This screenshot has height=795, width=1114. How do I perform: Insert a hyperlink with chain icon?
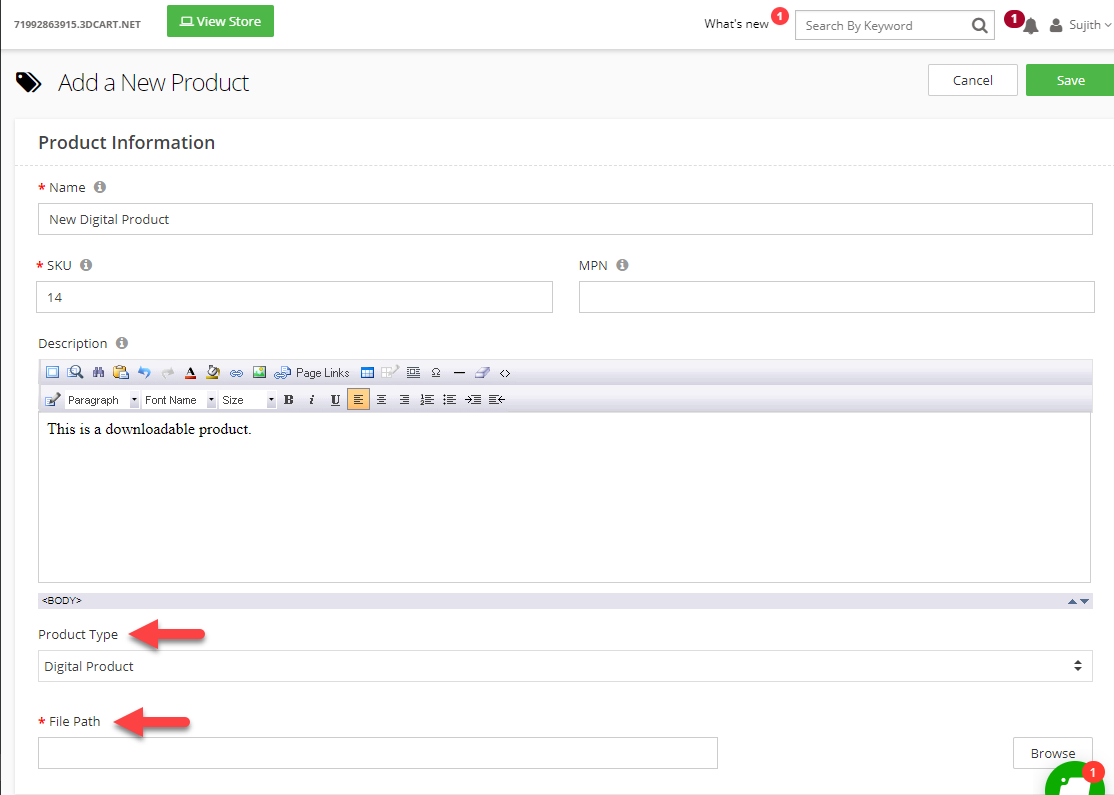tap(237, 373)
